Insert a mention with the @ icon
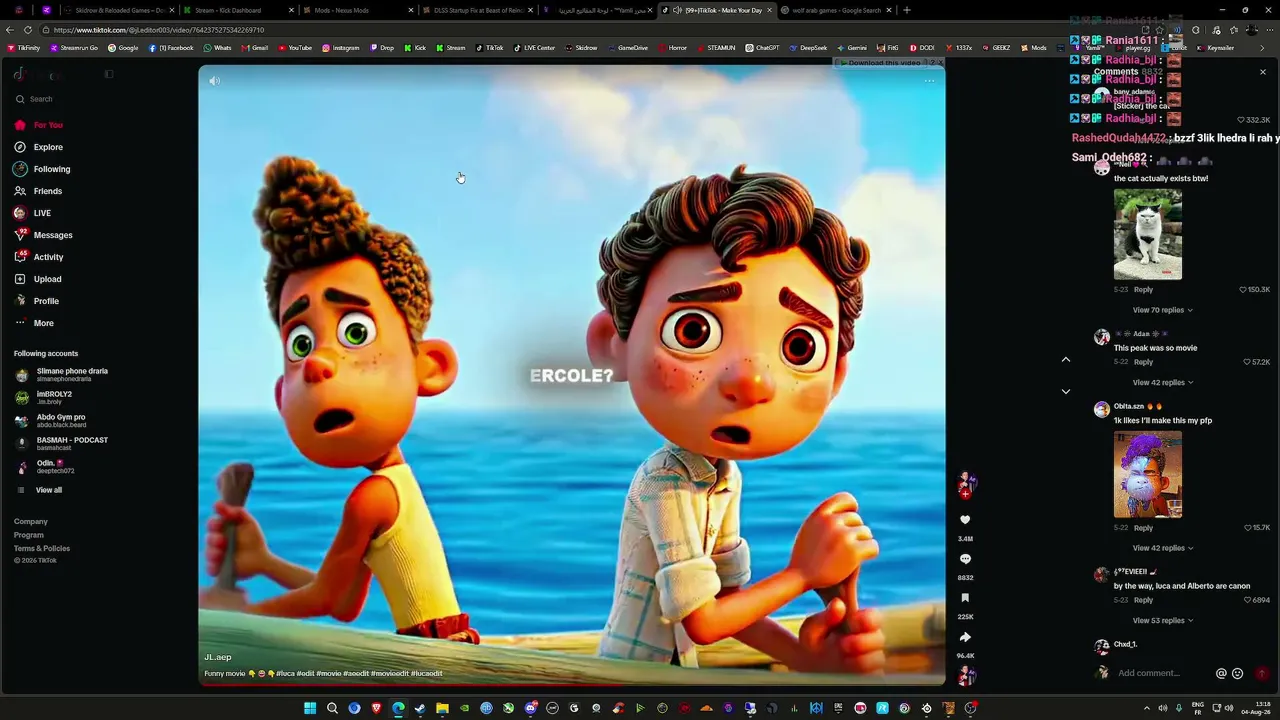The image size is (1280, 720). coord(1221,673)
